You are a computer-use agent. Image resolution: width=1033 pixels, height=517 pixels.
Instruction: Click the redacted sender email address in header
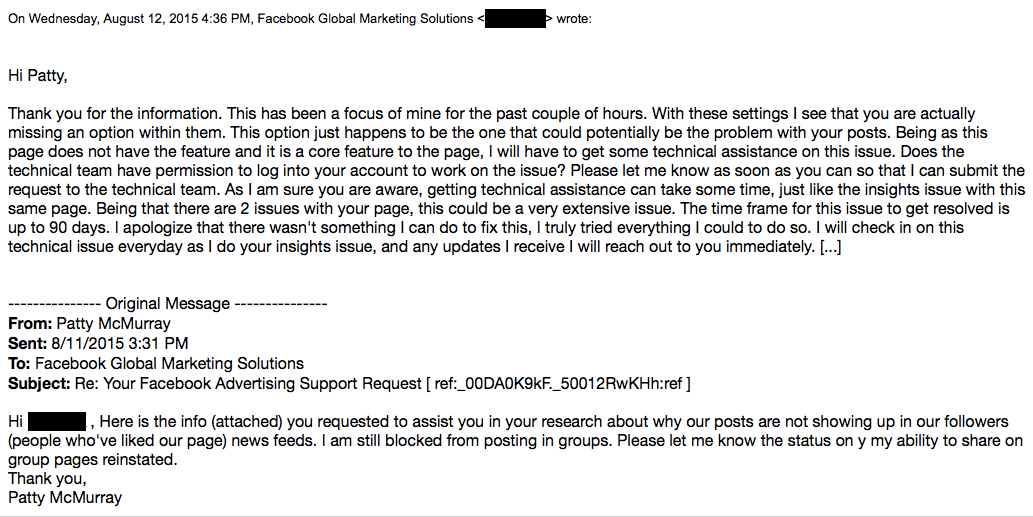515,18
